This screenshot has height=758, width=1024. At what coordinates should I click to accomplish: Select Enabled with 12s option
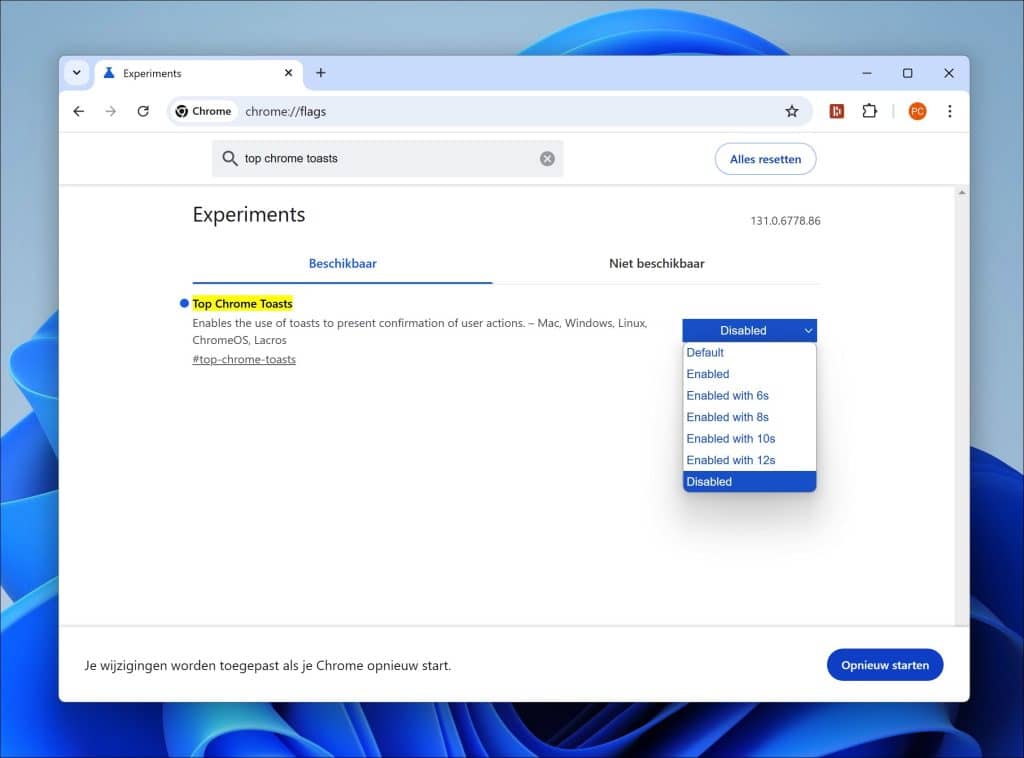tap(749, 460)
